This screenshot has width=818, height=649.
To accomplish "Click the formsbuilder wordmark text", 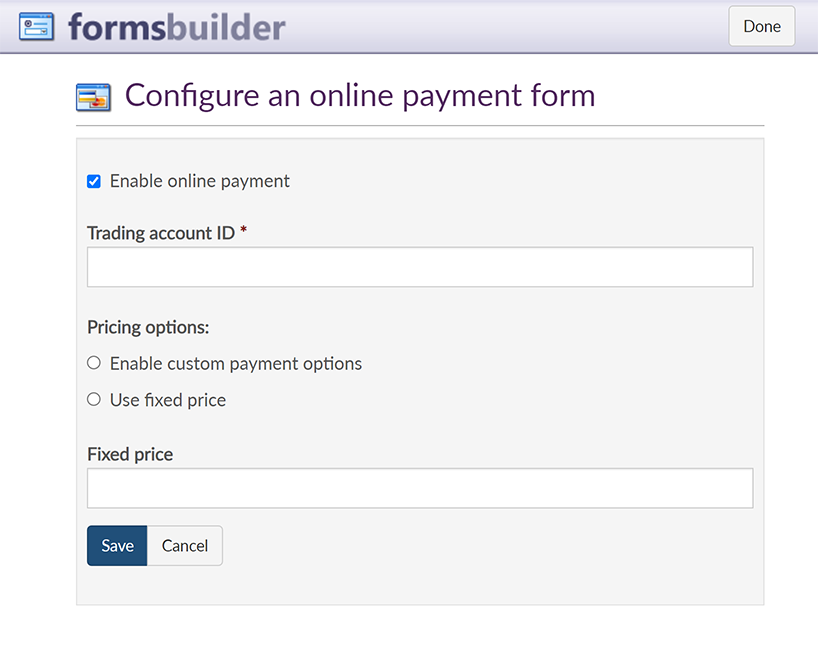I will pyautogui.click(x=177, y=27).
